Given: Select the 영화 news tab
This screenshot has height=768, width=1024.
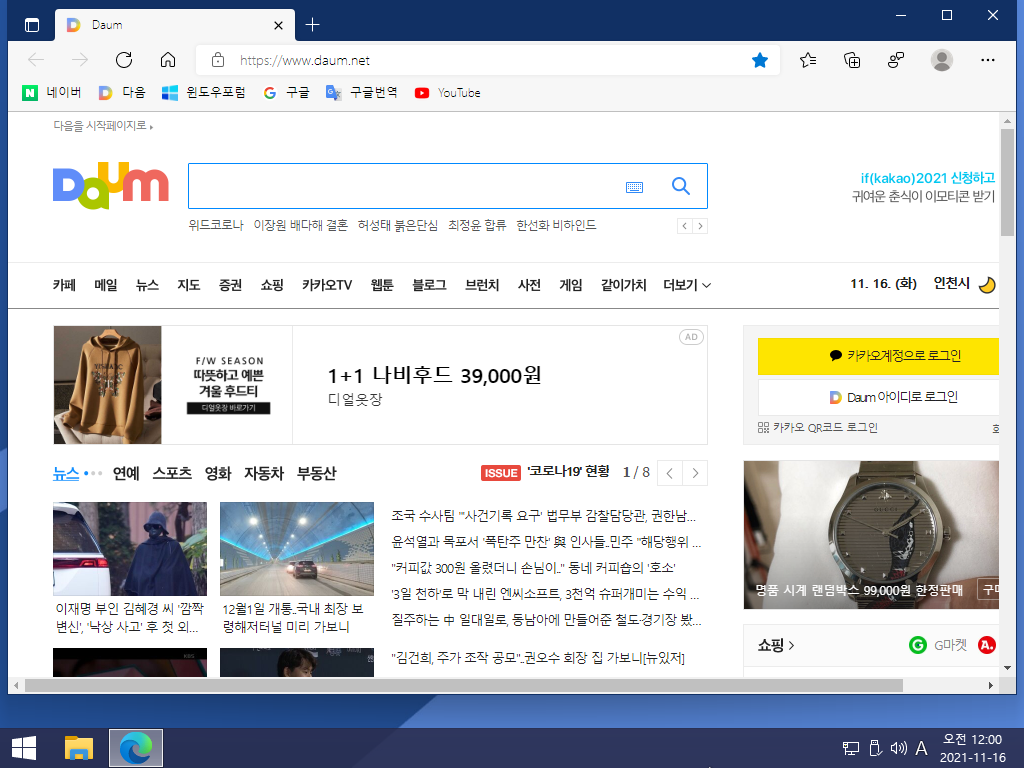Looking at the screenshot, I should coord(218,473).
